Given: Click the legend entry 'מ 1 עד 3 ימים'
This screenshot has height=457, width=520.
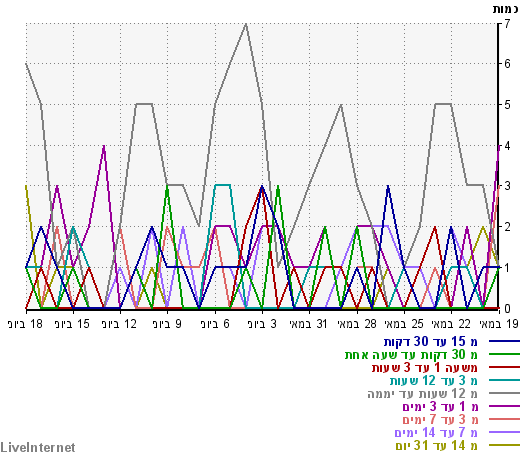Looking at the screenshot, I should 440,407.
